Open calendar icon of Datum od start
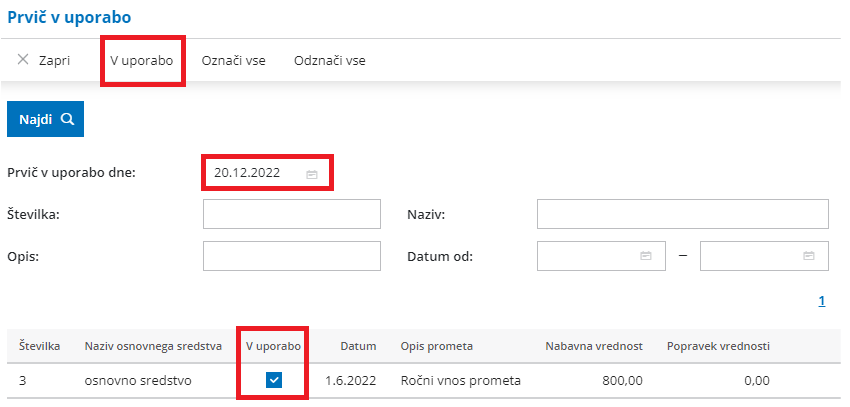The image size is (850, 407). (646, 256)
